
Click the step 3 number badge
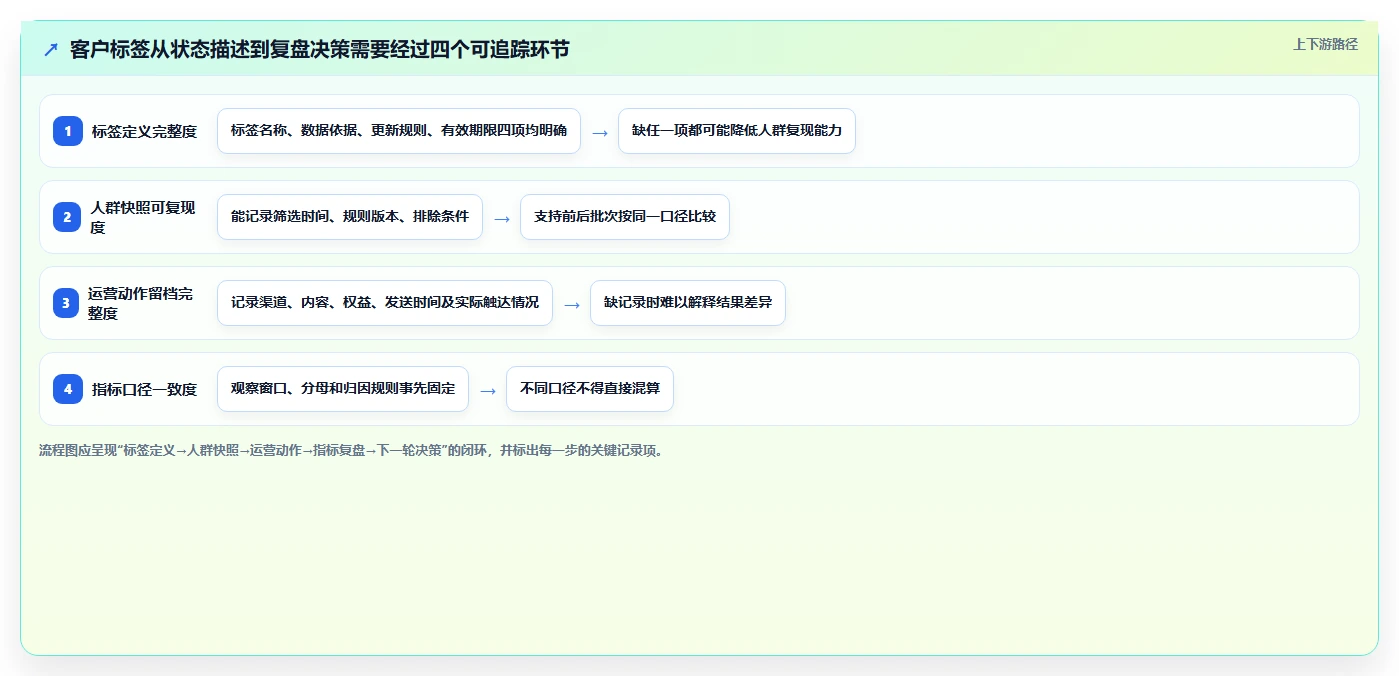point(68,303)
